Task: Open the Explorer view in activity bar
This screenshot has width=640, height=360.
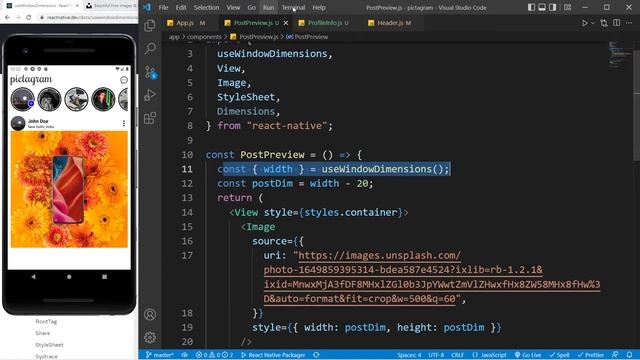Action: (150, 26)
